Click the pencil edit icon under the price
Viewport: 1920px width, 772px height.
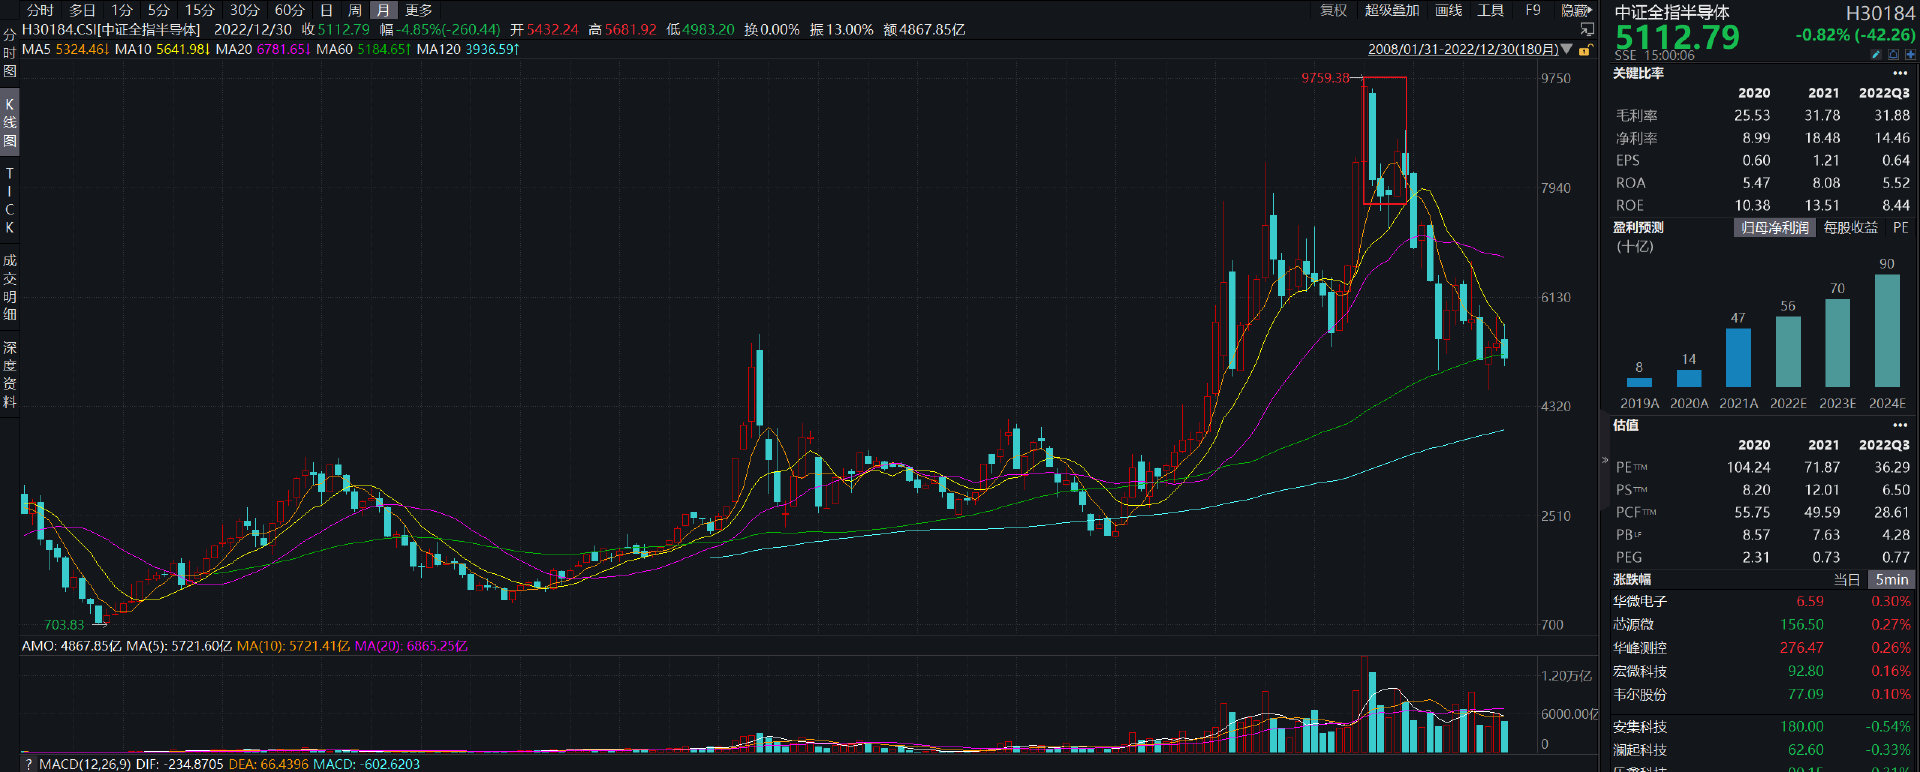point(1876,55)
